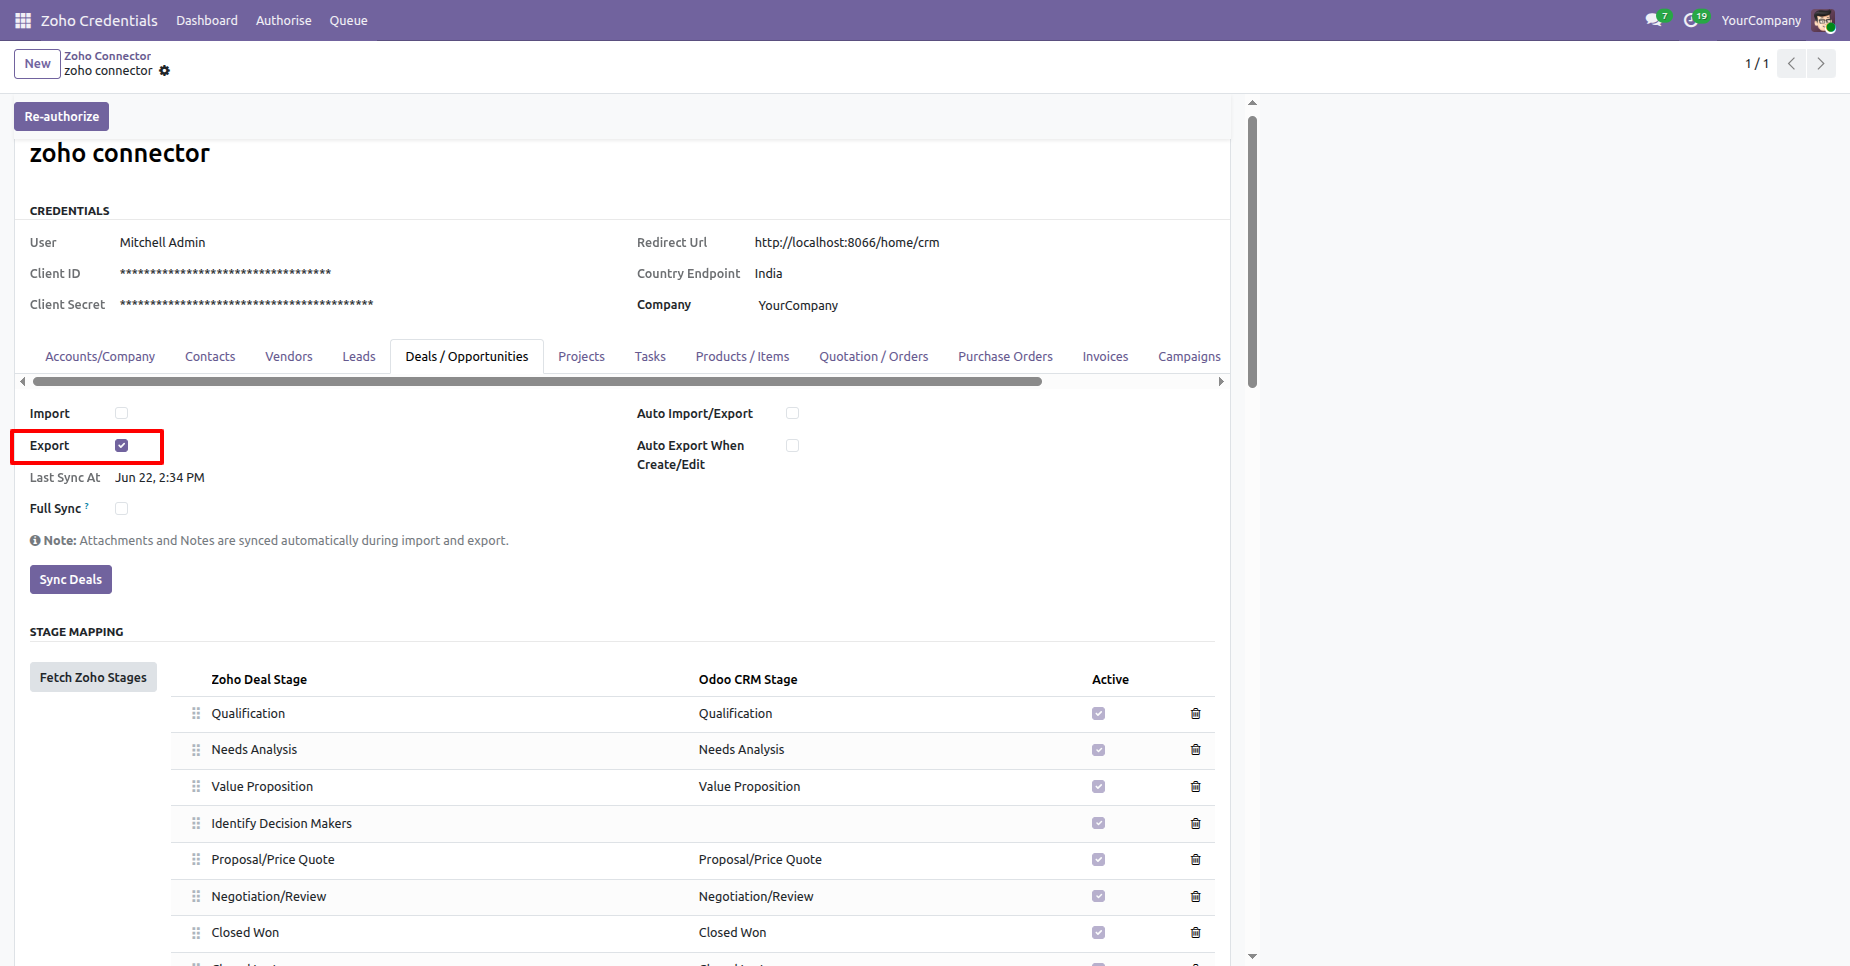Screen dimensions: 1850x966
Task: Click the Fetch Zoho Stages button
Action: tap(93, 678)
